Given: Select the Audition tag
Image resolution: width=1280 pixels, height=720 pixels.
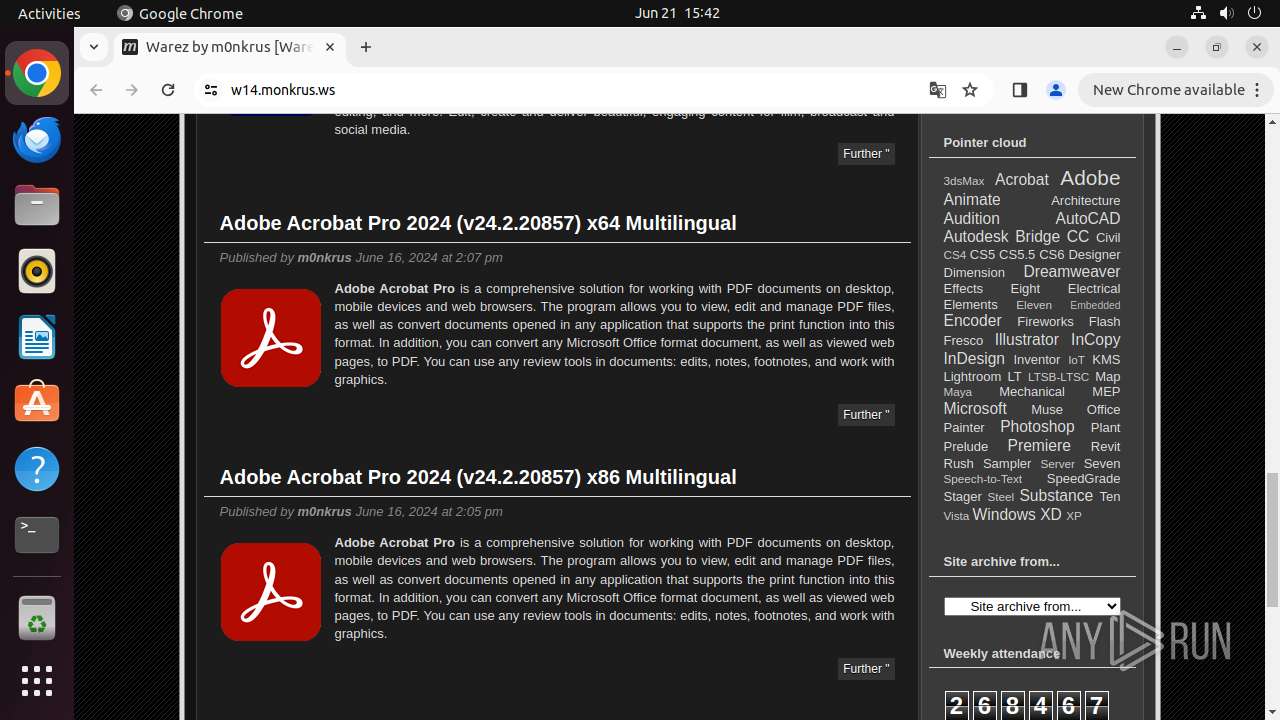Looking at the screenshot, I should pos(971,218).
